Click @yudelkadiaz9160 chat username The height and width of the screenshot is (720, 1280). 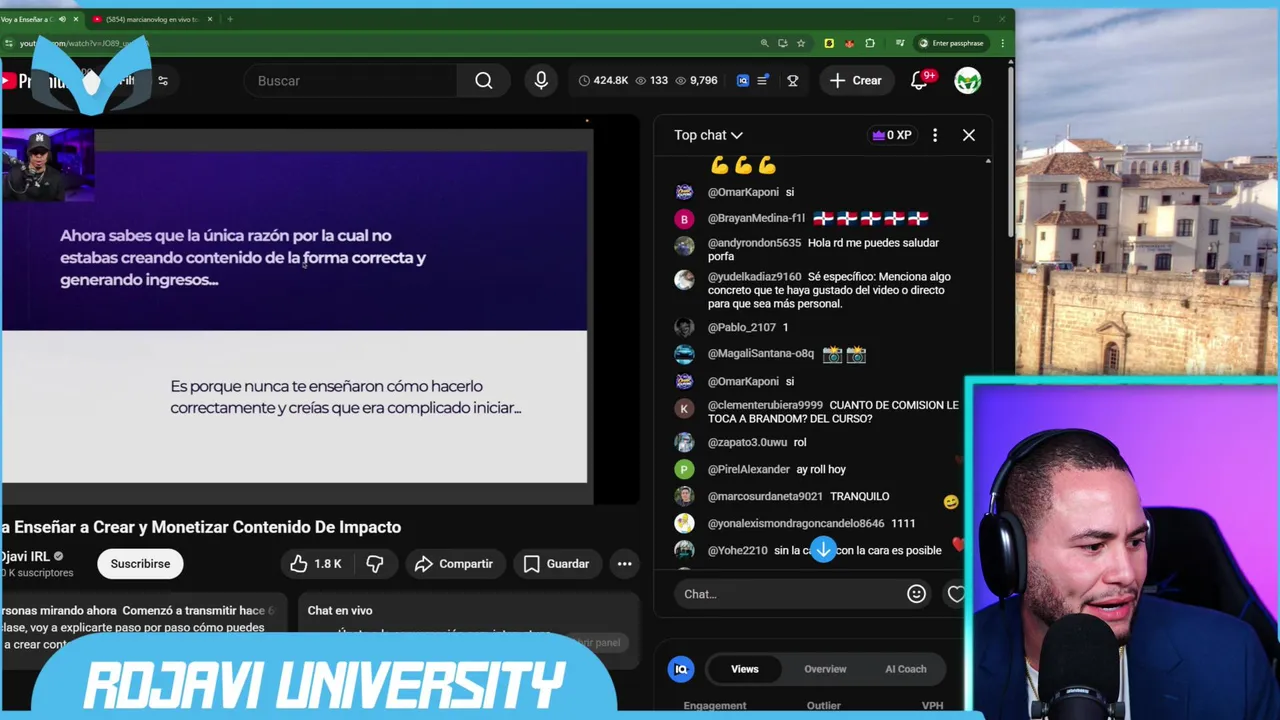[754, 277]
